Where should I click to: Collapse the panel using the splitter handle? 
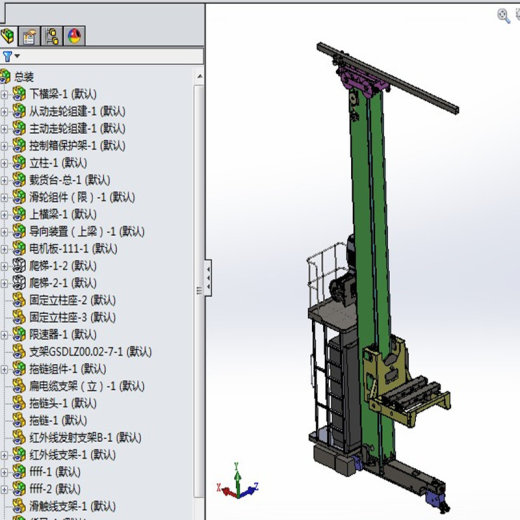[208, 277]
